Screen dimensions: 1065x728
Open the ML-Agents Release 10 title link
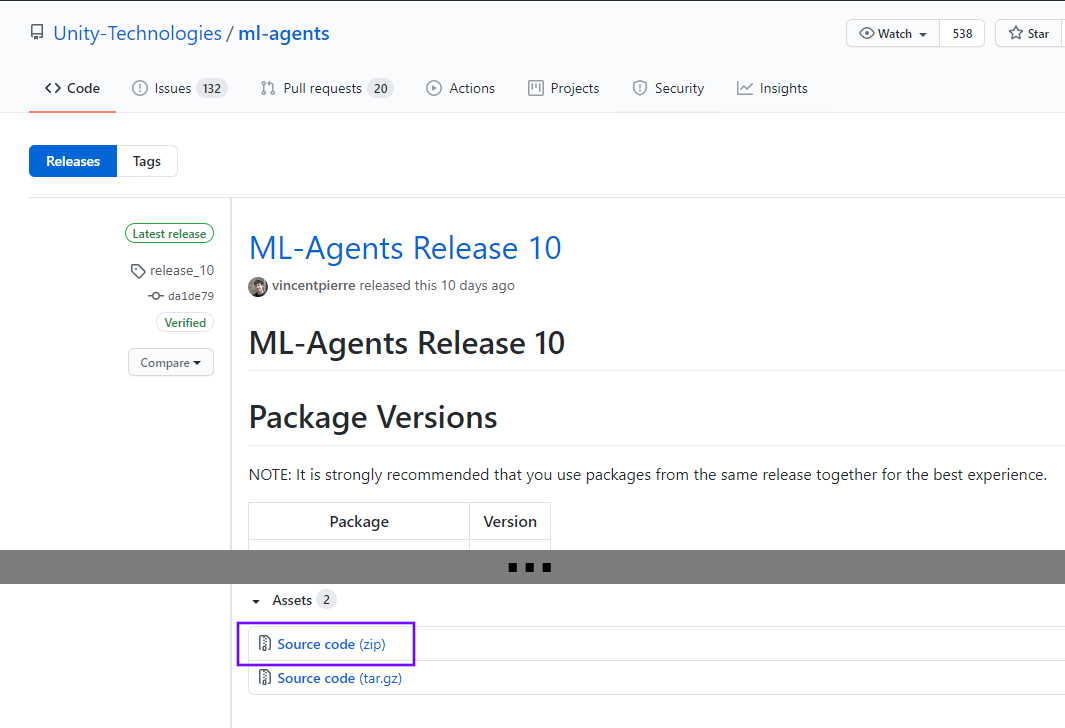click(405, 248)
